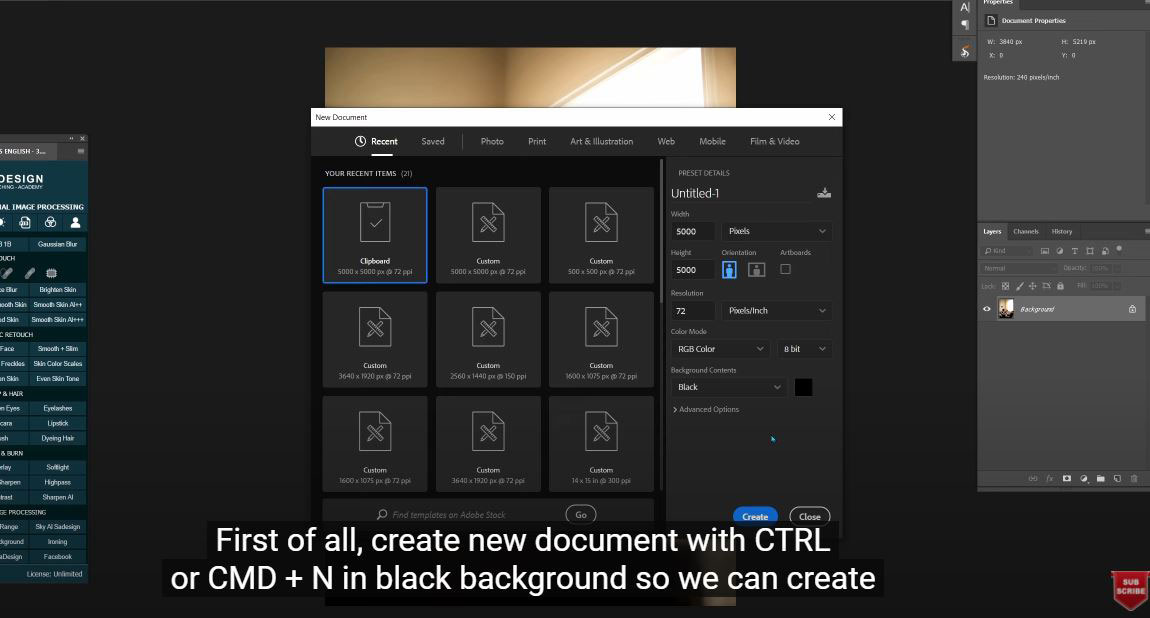Delete layer using the trash icon
Viewport: 1150px width, 618px height.
[1134, 479]
